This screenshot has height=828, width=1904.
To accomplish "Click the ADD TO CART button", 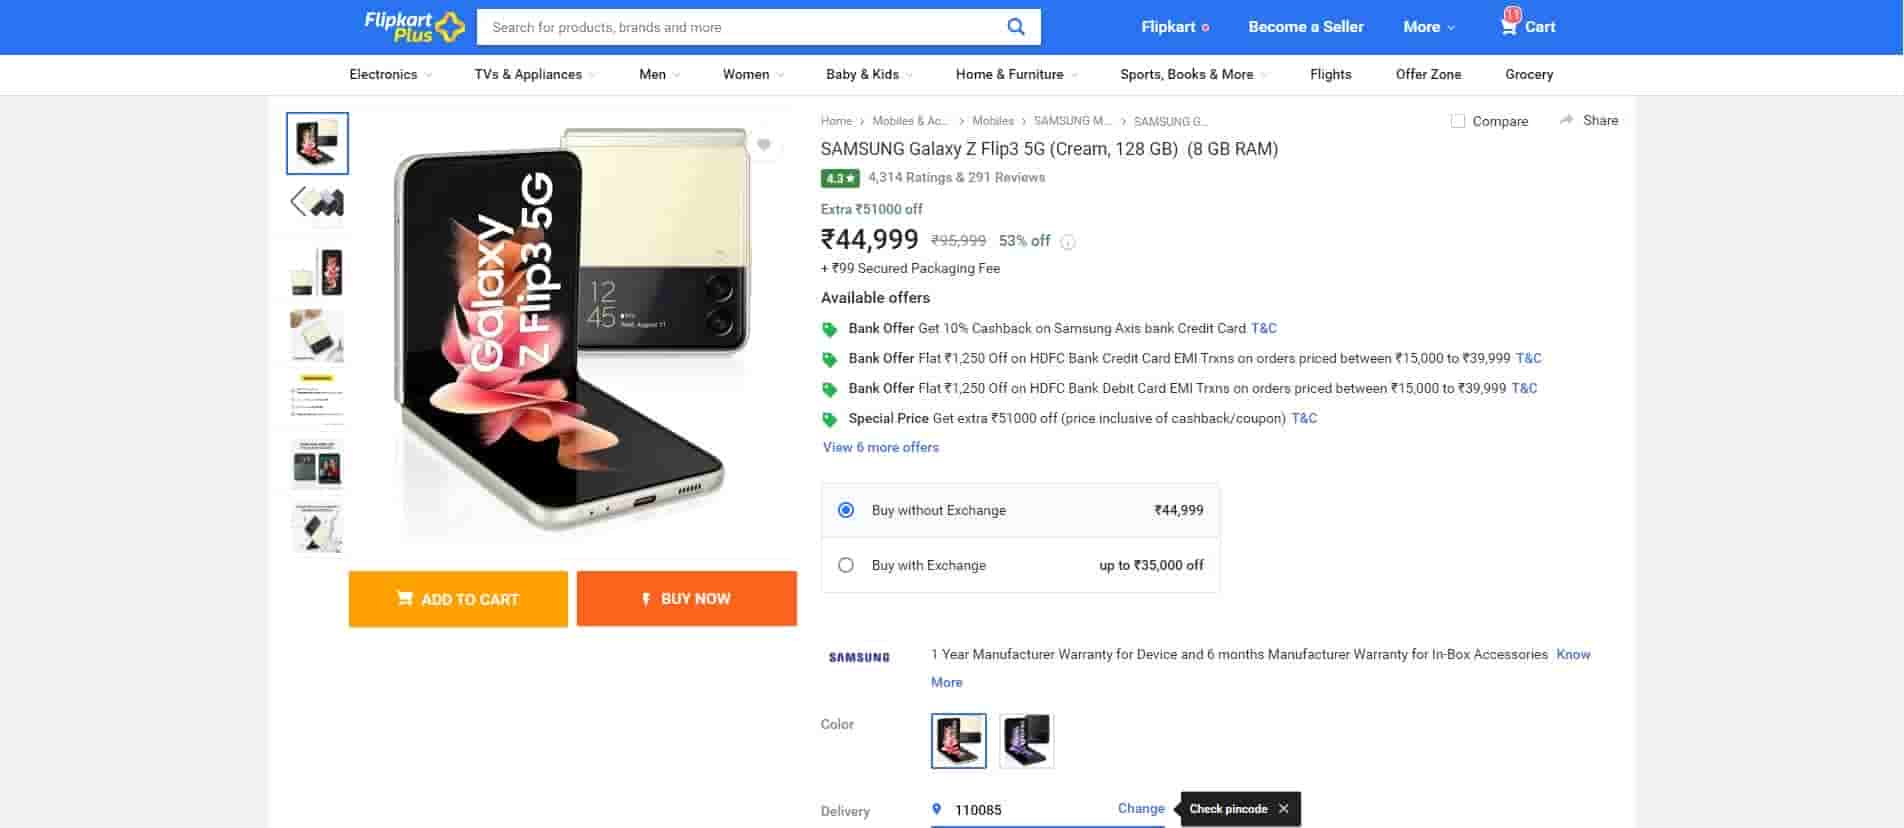I will (458, 599).
